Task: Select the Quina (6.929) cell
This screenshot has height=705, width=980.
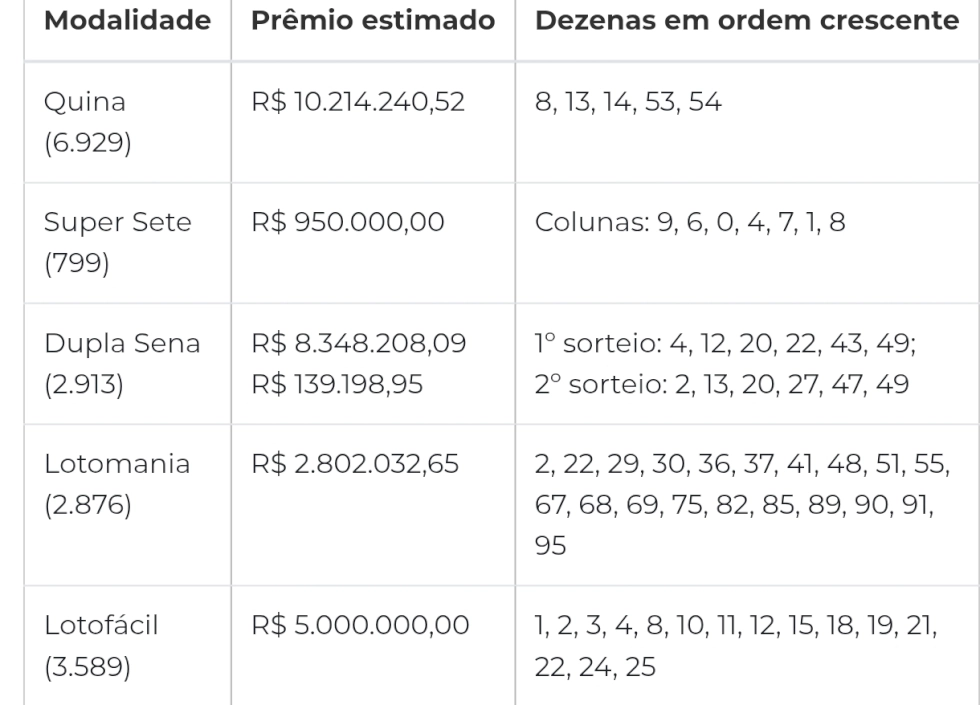Action: pos(128,122)
